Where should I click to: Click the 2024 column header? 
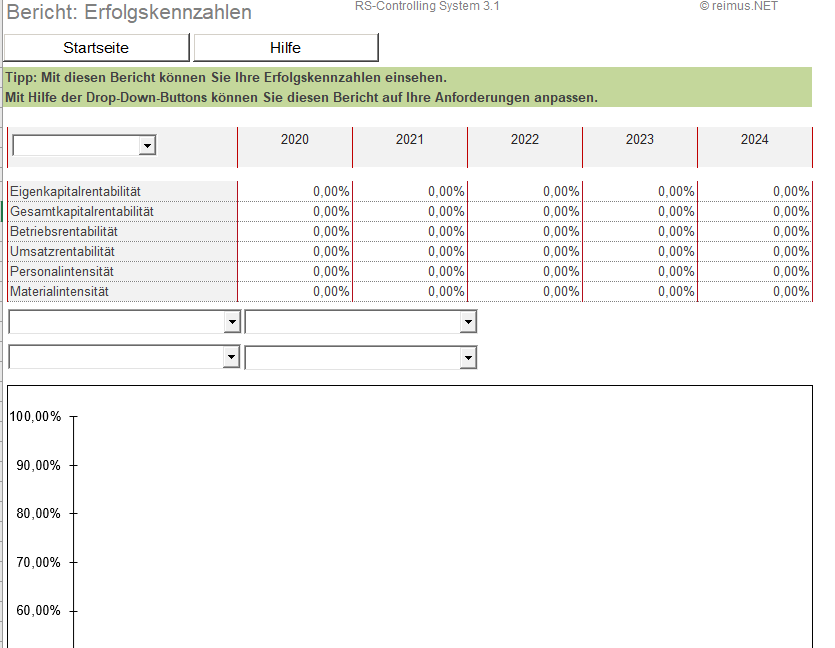(x=754, y=140)
